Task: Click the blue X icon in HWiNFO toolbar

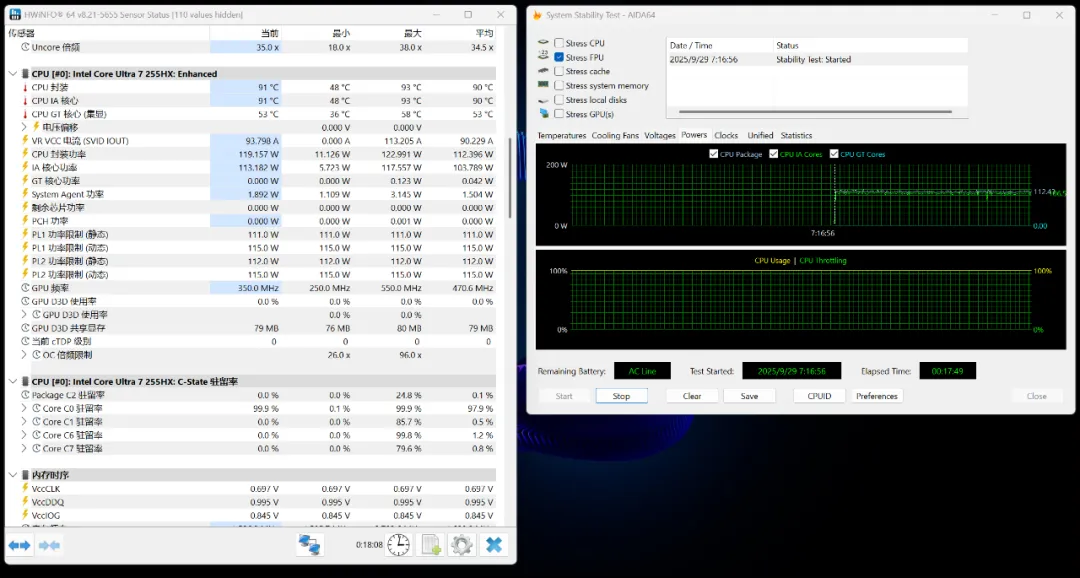Action: click(x=494, y=545)
